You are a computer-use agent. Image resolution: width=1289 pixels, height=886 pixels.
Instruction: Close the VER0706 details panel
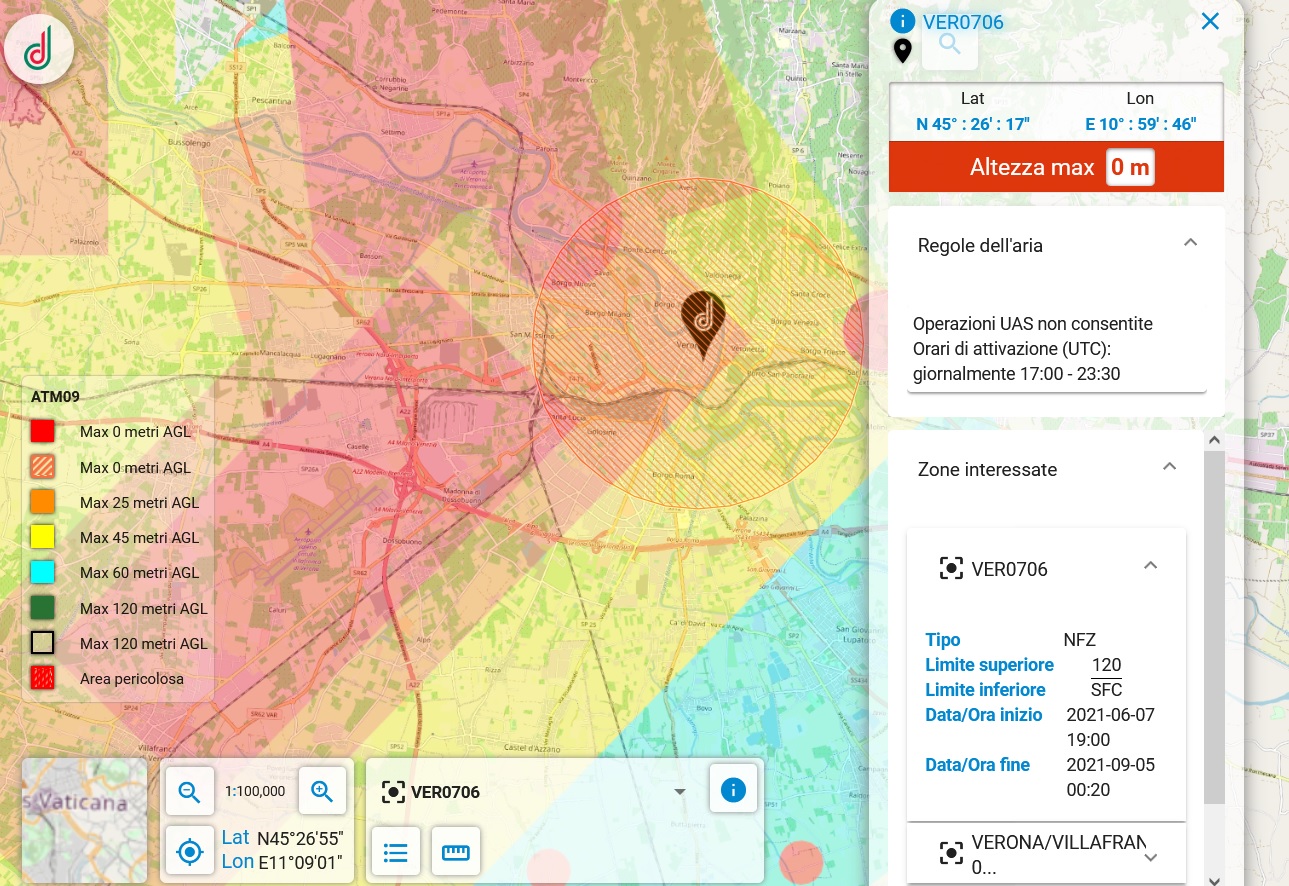click(x=1210, y=21)
